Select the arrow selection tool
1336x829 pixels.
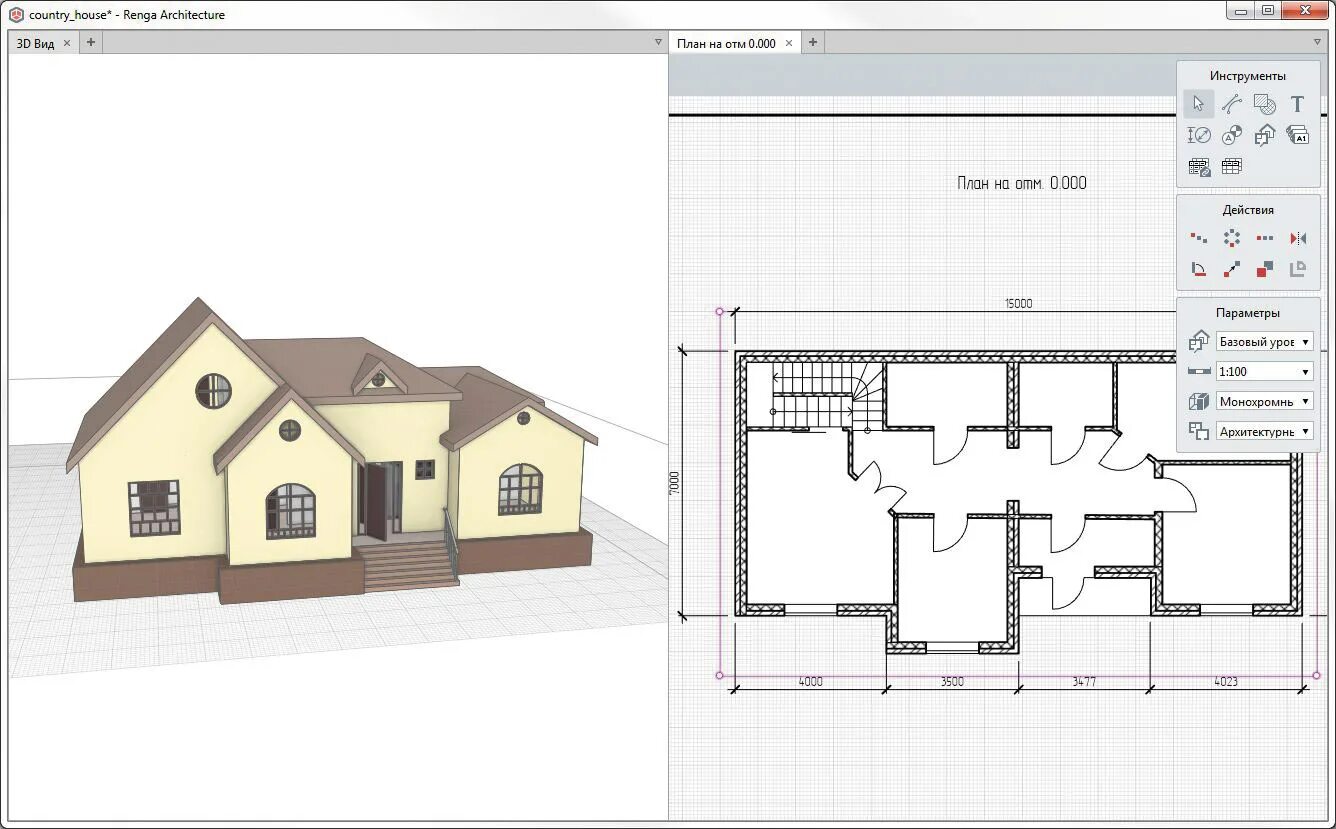1198,104
